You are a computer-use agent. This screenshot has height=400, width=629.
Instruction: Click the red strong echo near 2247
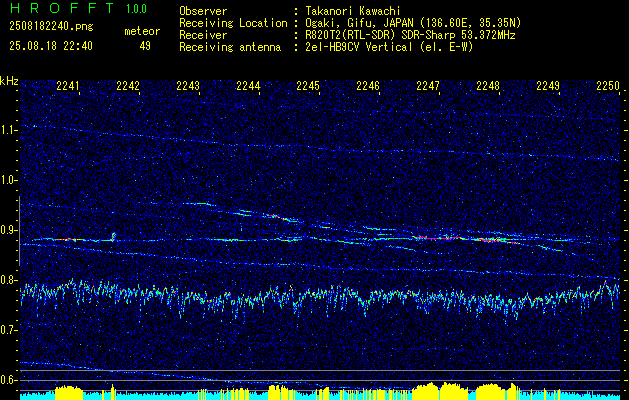[x=437, y=238]
